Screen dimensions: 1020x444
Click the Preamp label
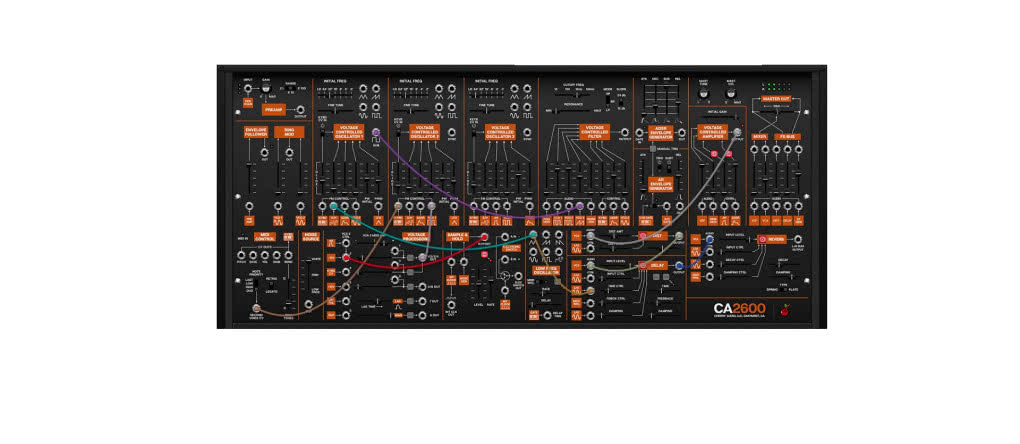click(274, 110)
